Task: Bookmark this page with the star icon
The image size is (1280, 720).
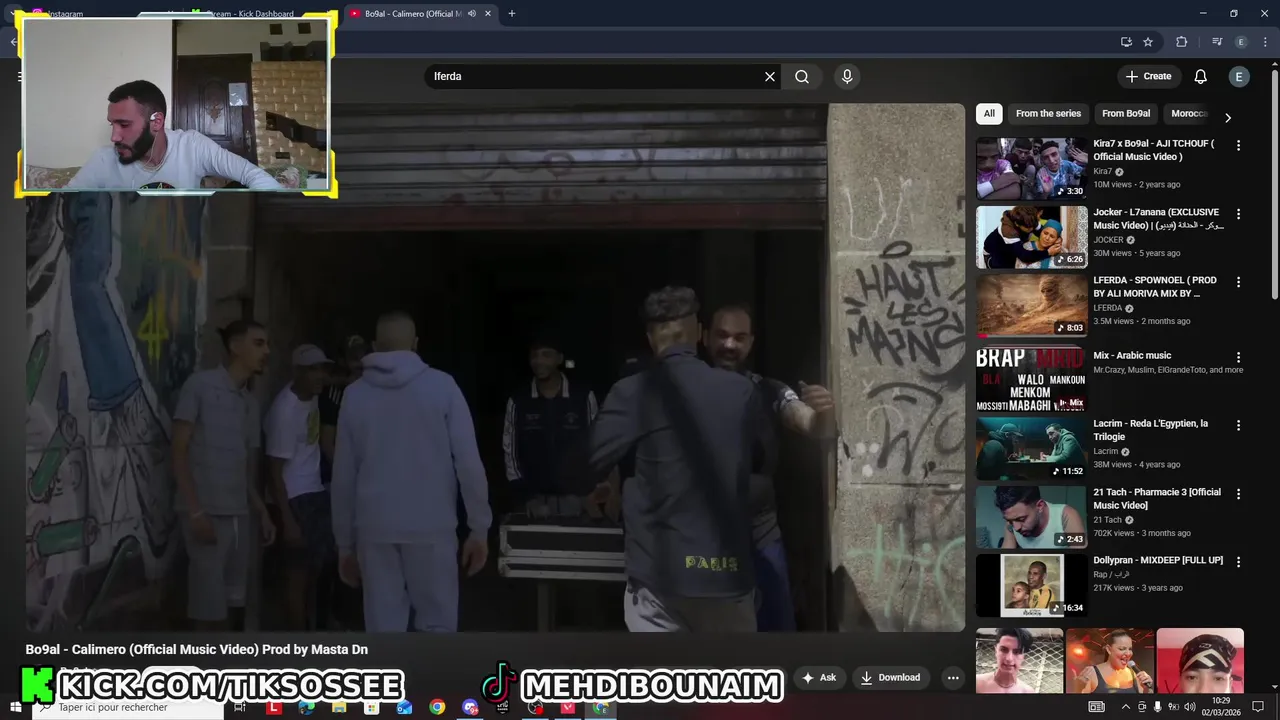Action: (x=1148, y=42)
